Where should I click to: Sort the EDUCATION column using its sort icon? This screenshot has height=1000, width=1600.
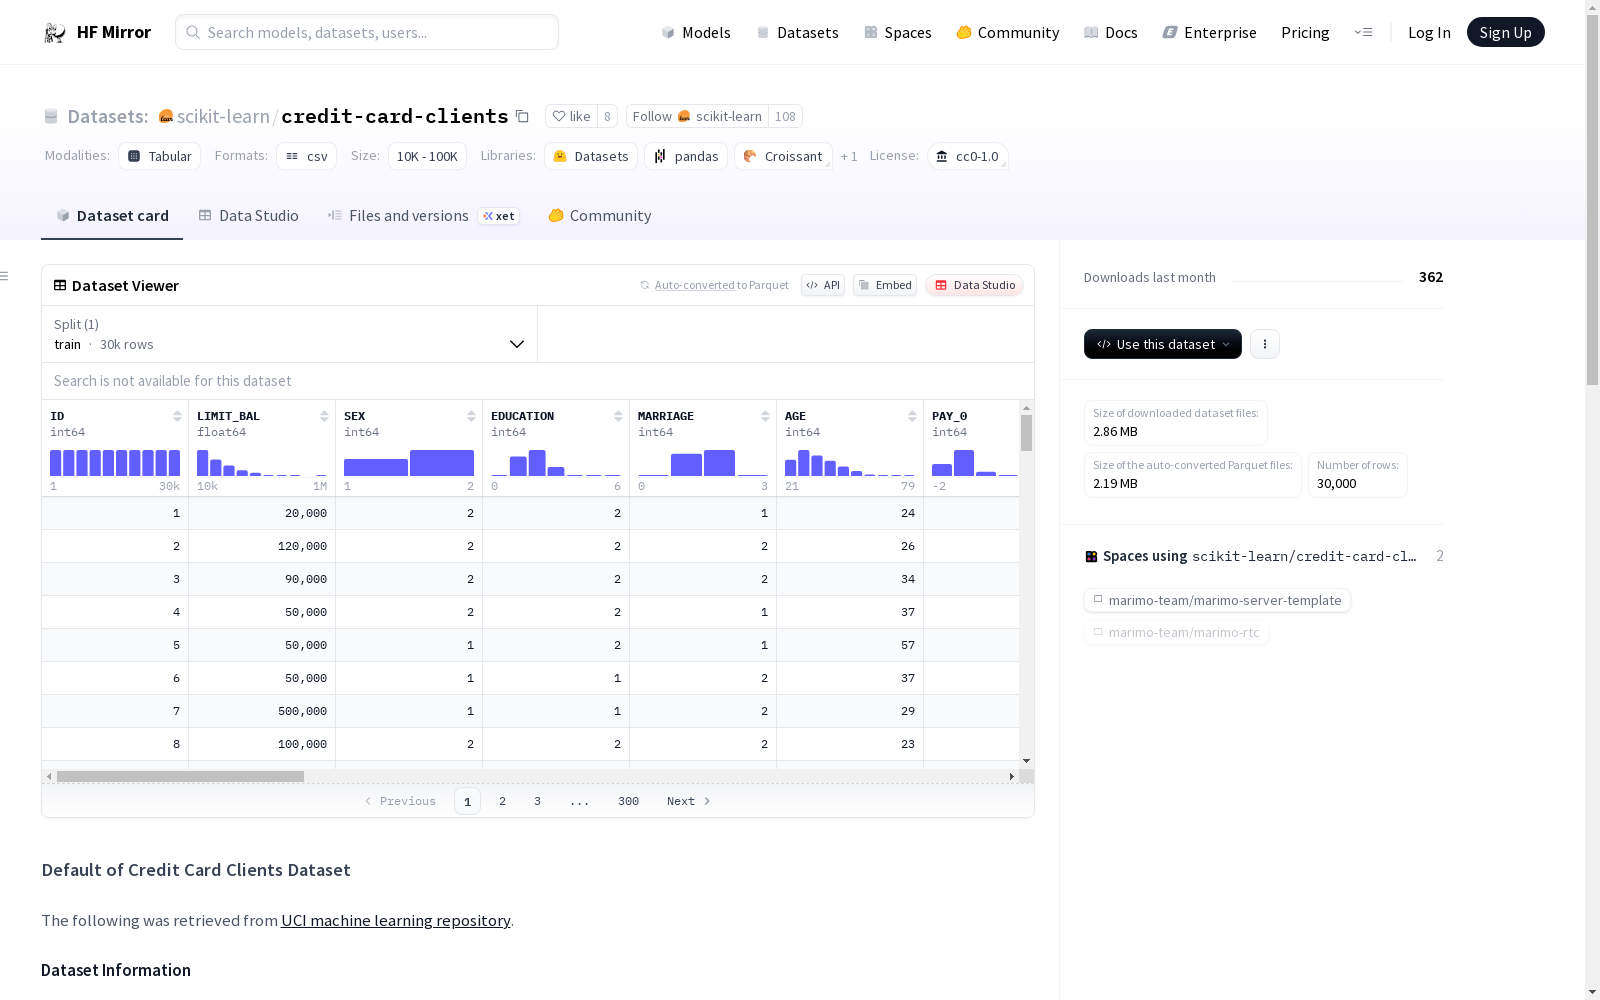point(618,416)
